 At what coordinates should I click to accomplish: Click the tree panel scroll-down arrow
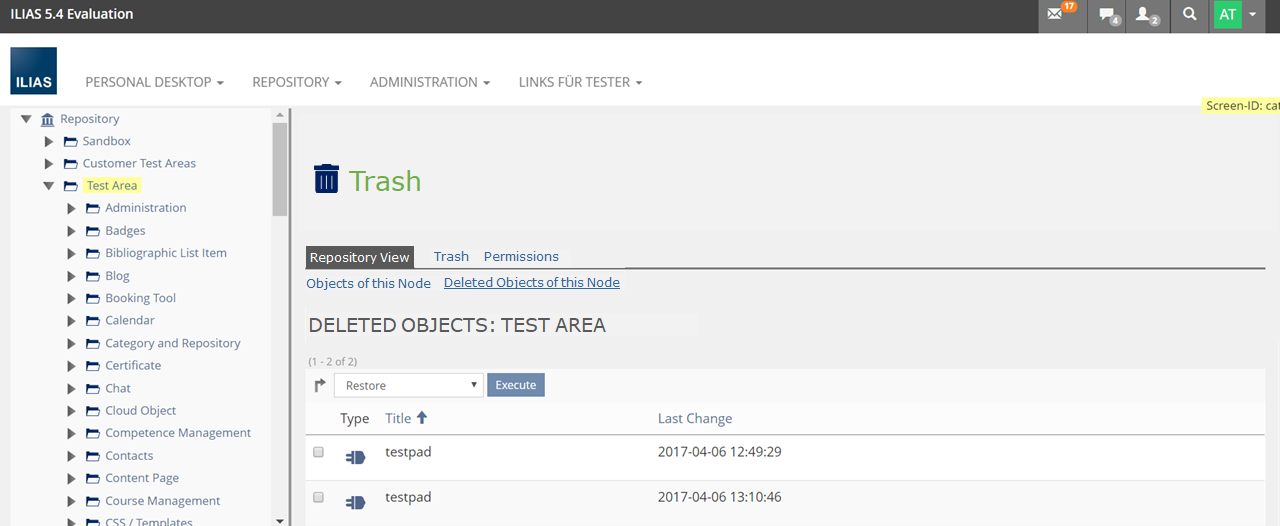click(279, 520)
